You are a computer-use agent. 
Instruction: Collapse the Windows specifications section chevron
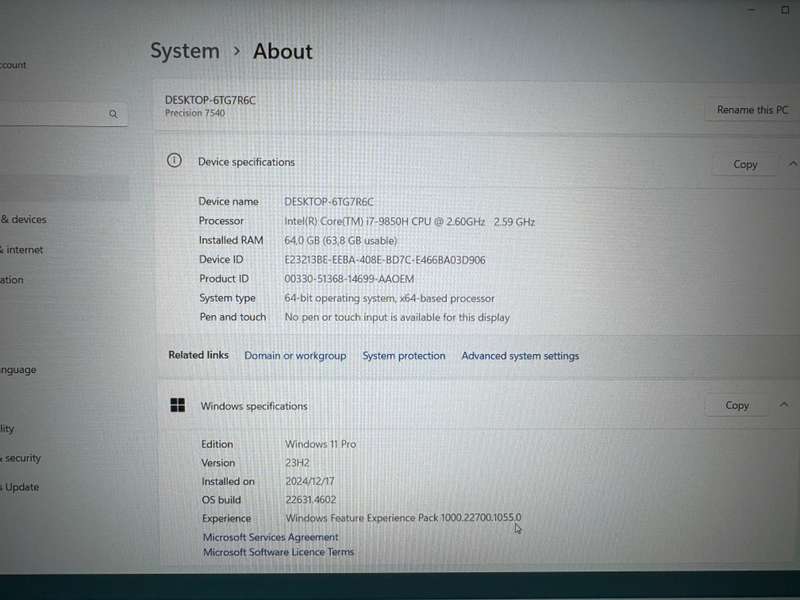784,405
